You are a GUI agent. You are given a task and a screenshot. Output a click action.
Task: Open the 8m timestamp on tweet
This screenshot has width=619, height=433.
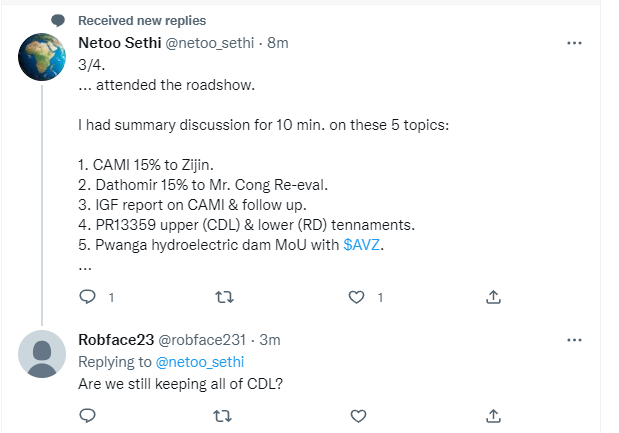point(279,43)
